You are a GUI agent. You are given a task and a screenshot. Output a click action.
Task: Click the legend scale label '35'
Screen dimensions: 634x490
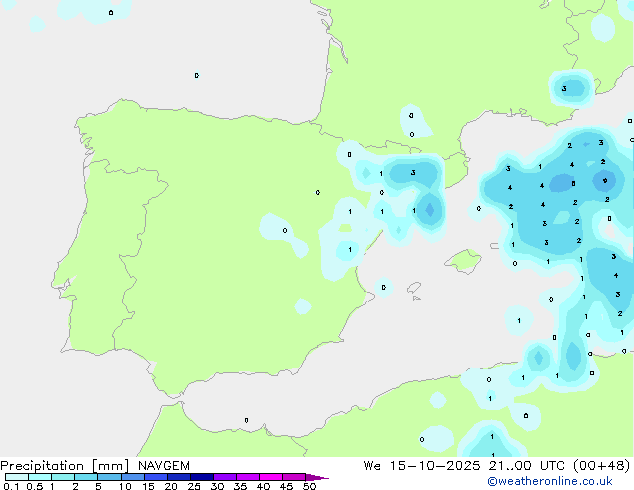240,486
